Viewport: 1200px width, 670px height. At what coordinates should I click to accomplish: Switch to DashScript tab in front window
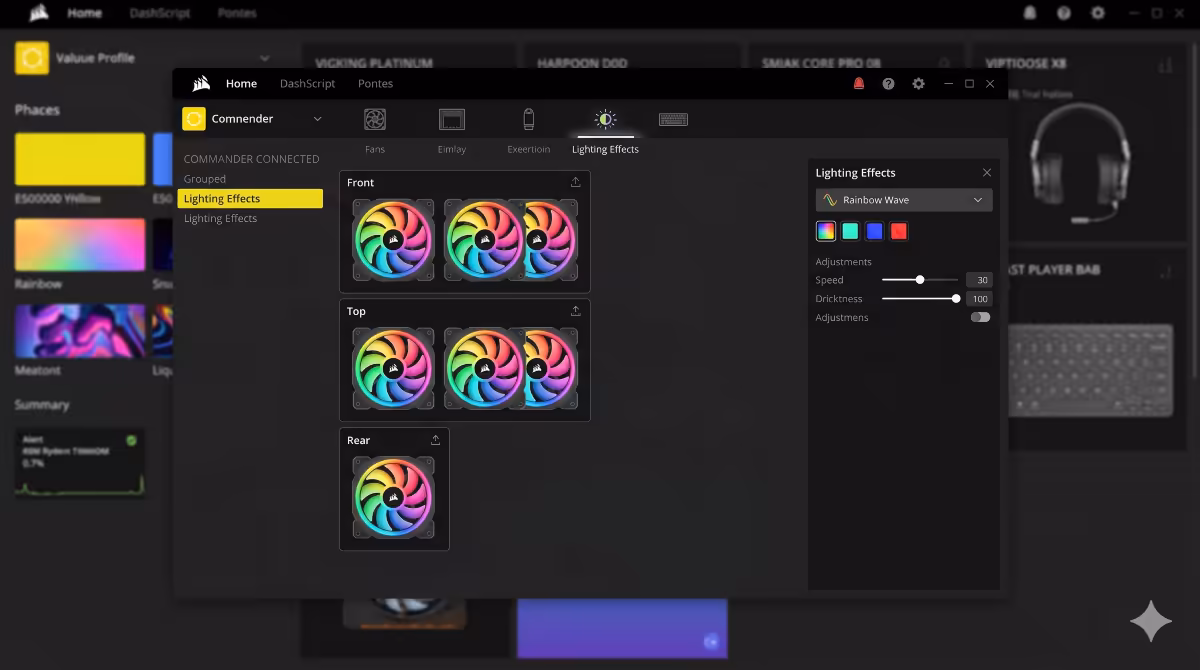click(x=307, y=84)
